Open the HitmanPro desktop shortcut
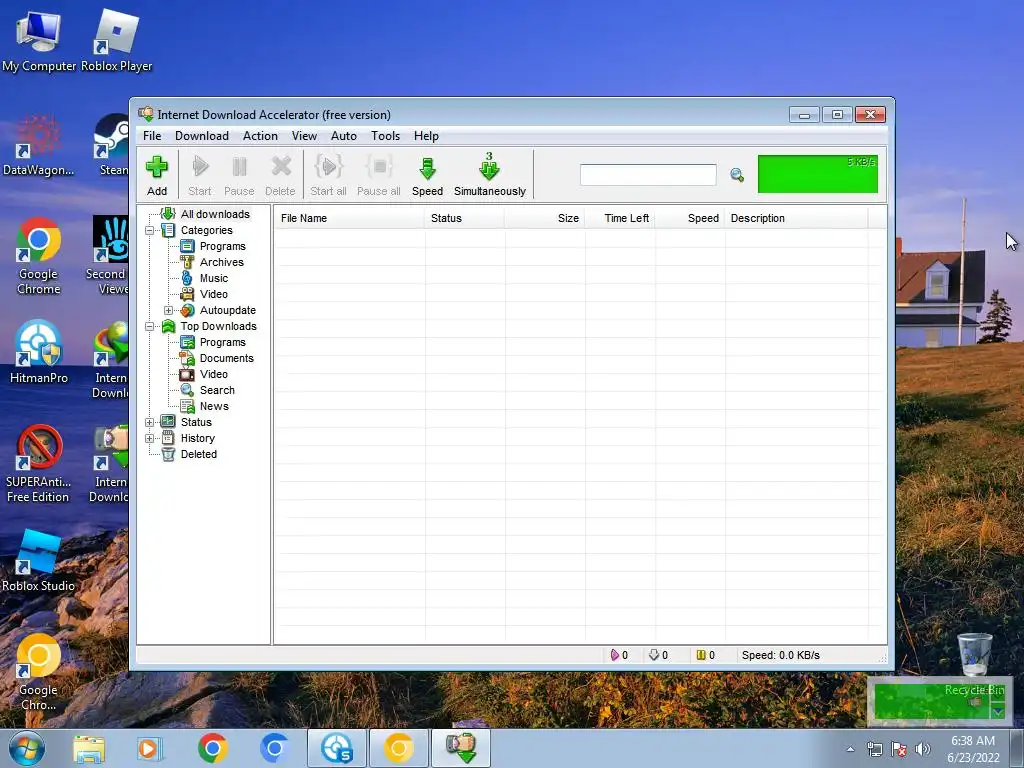The height and width of the screenshot is (768, 1024). [x=39, y=351]
